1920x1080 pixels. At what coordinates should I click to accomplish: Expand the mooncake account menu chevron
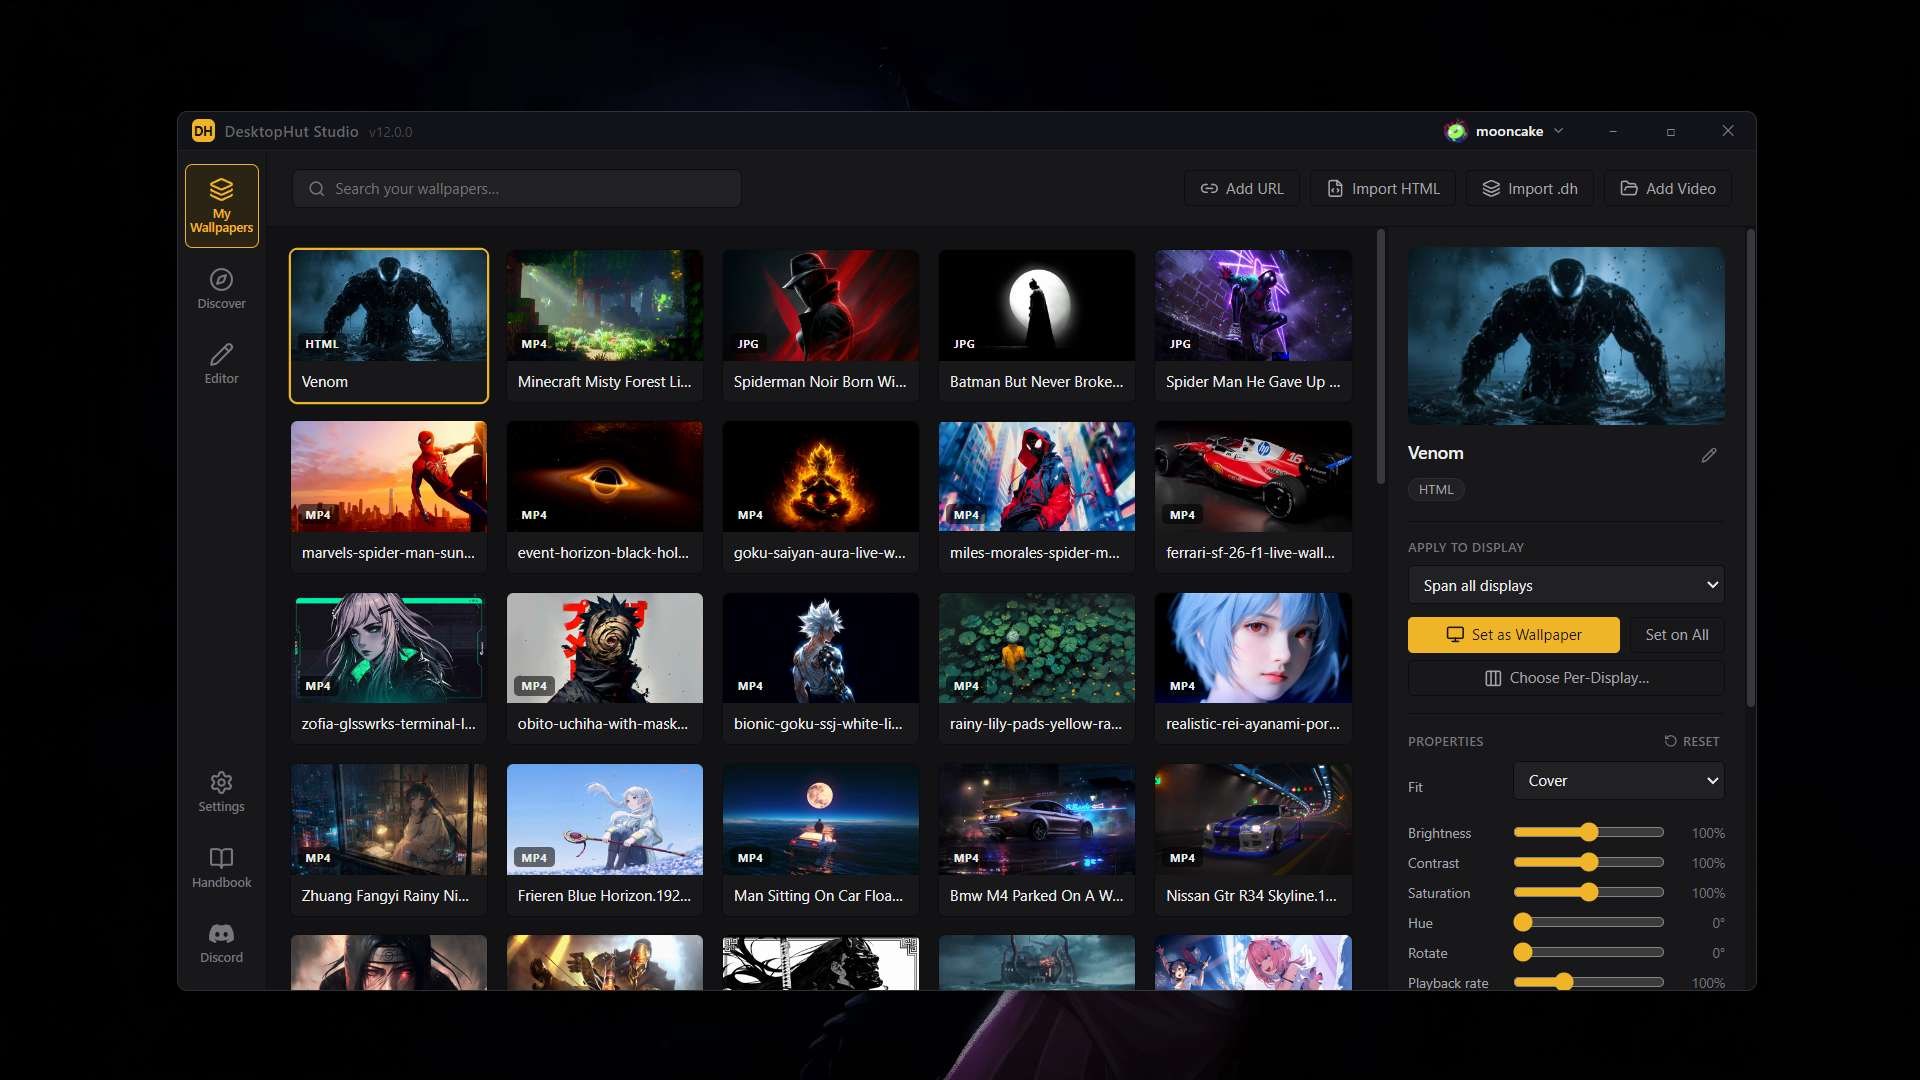[x=1558, y=131]
